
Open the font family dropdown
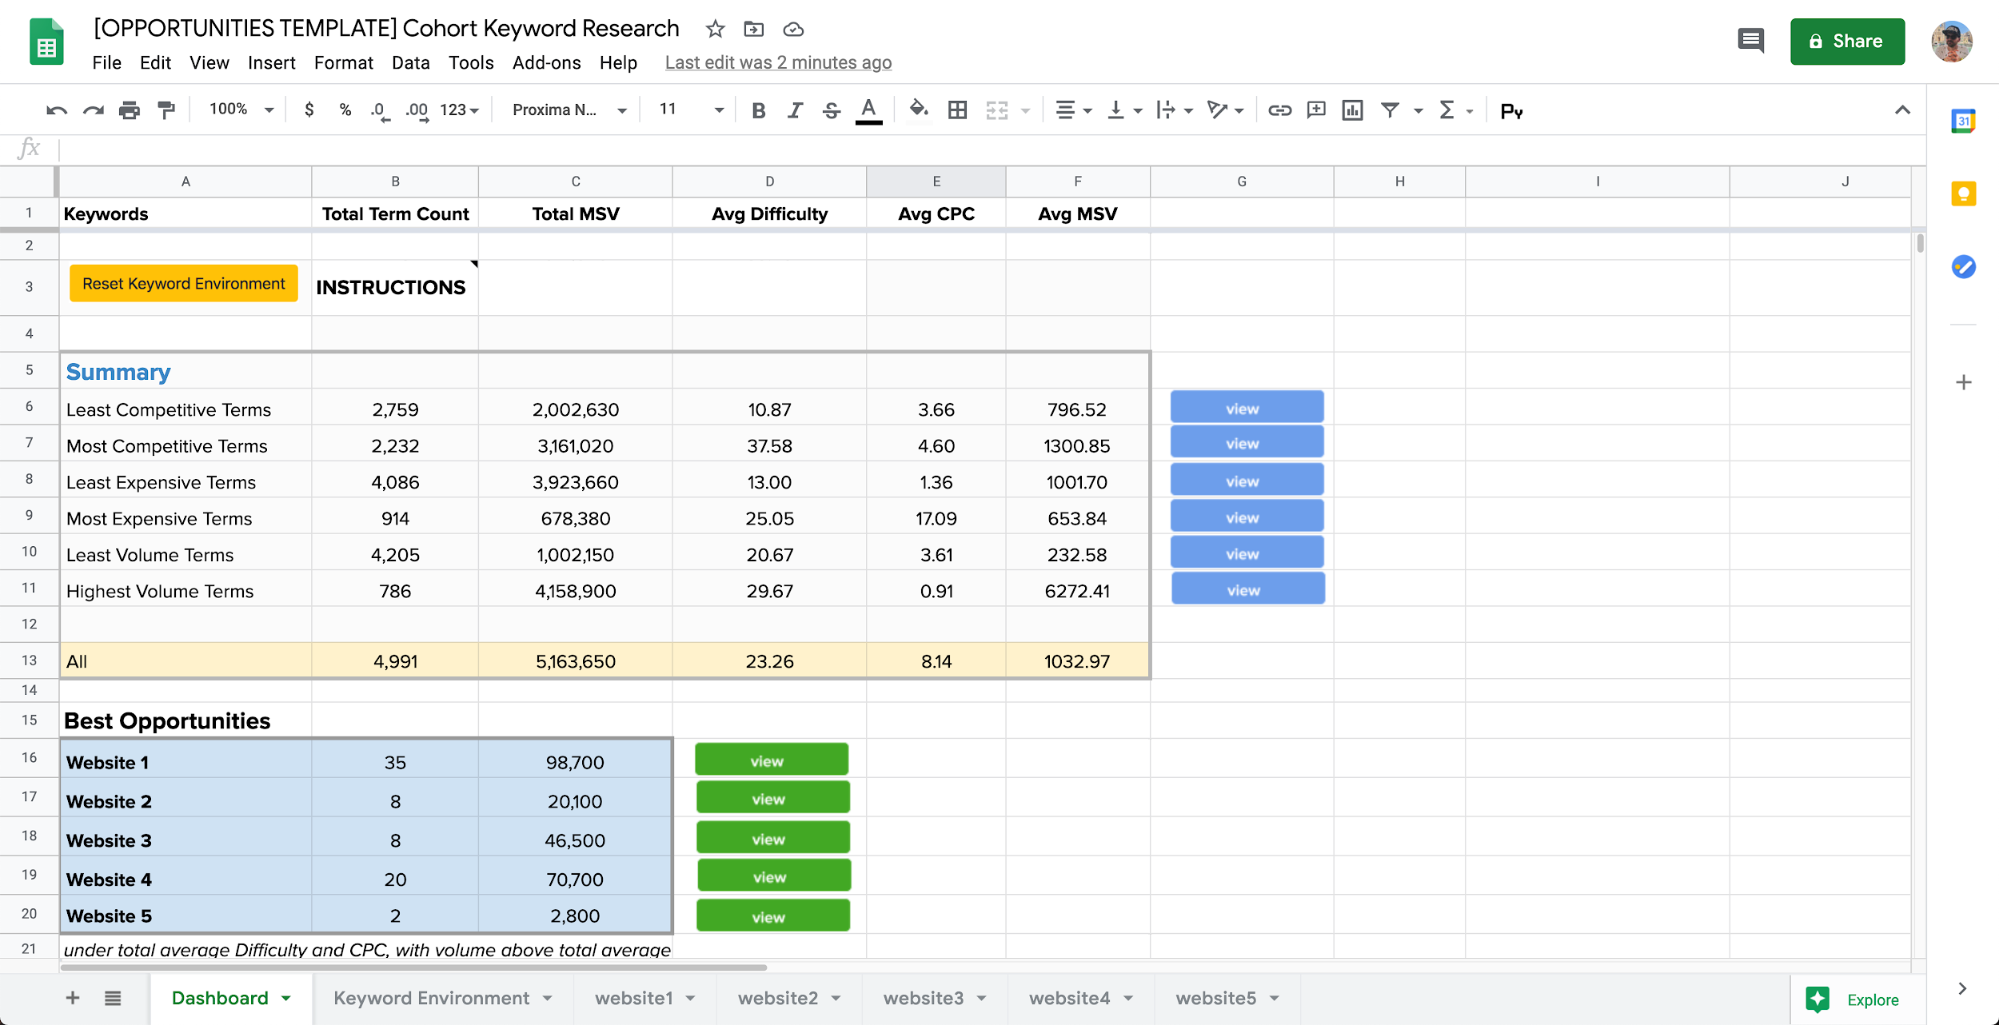pyautogui.click(x=569, y=110)
